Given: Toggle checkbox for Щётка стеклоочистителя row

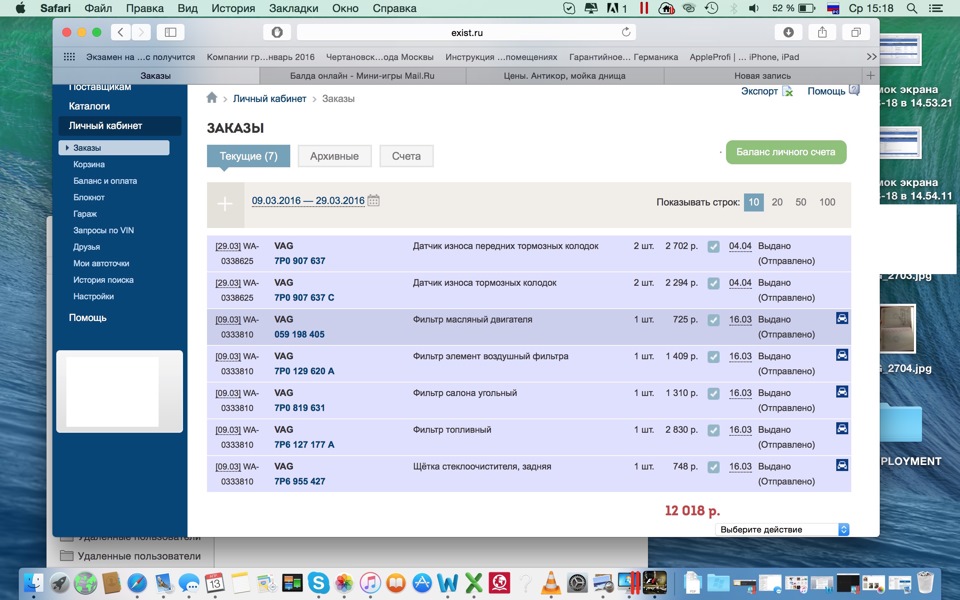Looking at the screenshot, I should click(713, 467).
